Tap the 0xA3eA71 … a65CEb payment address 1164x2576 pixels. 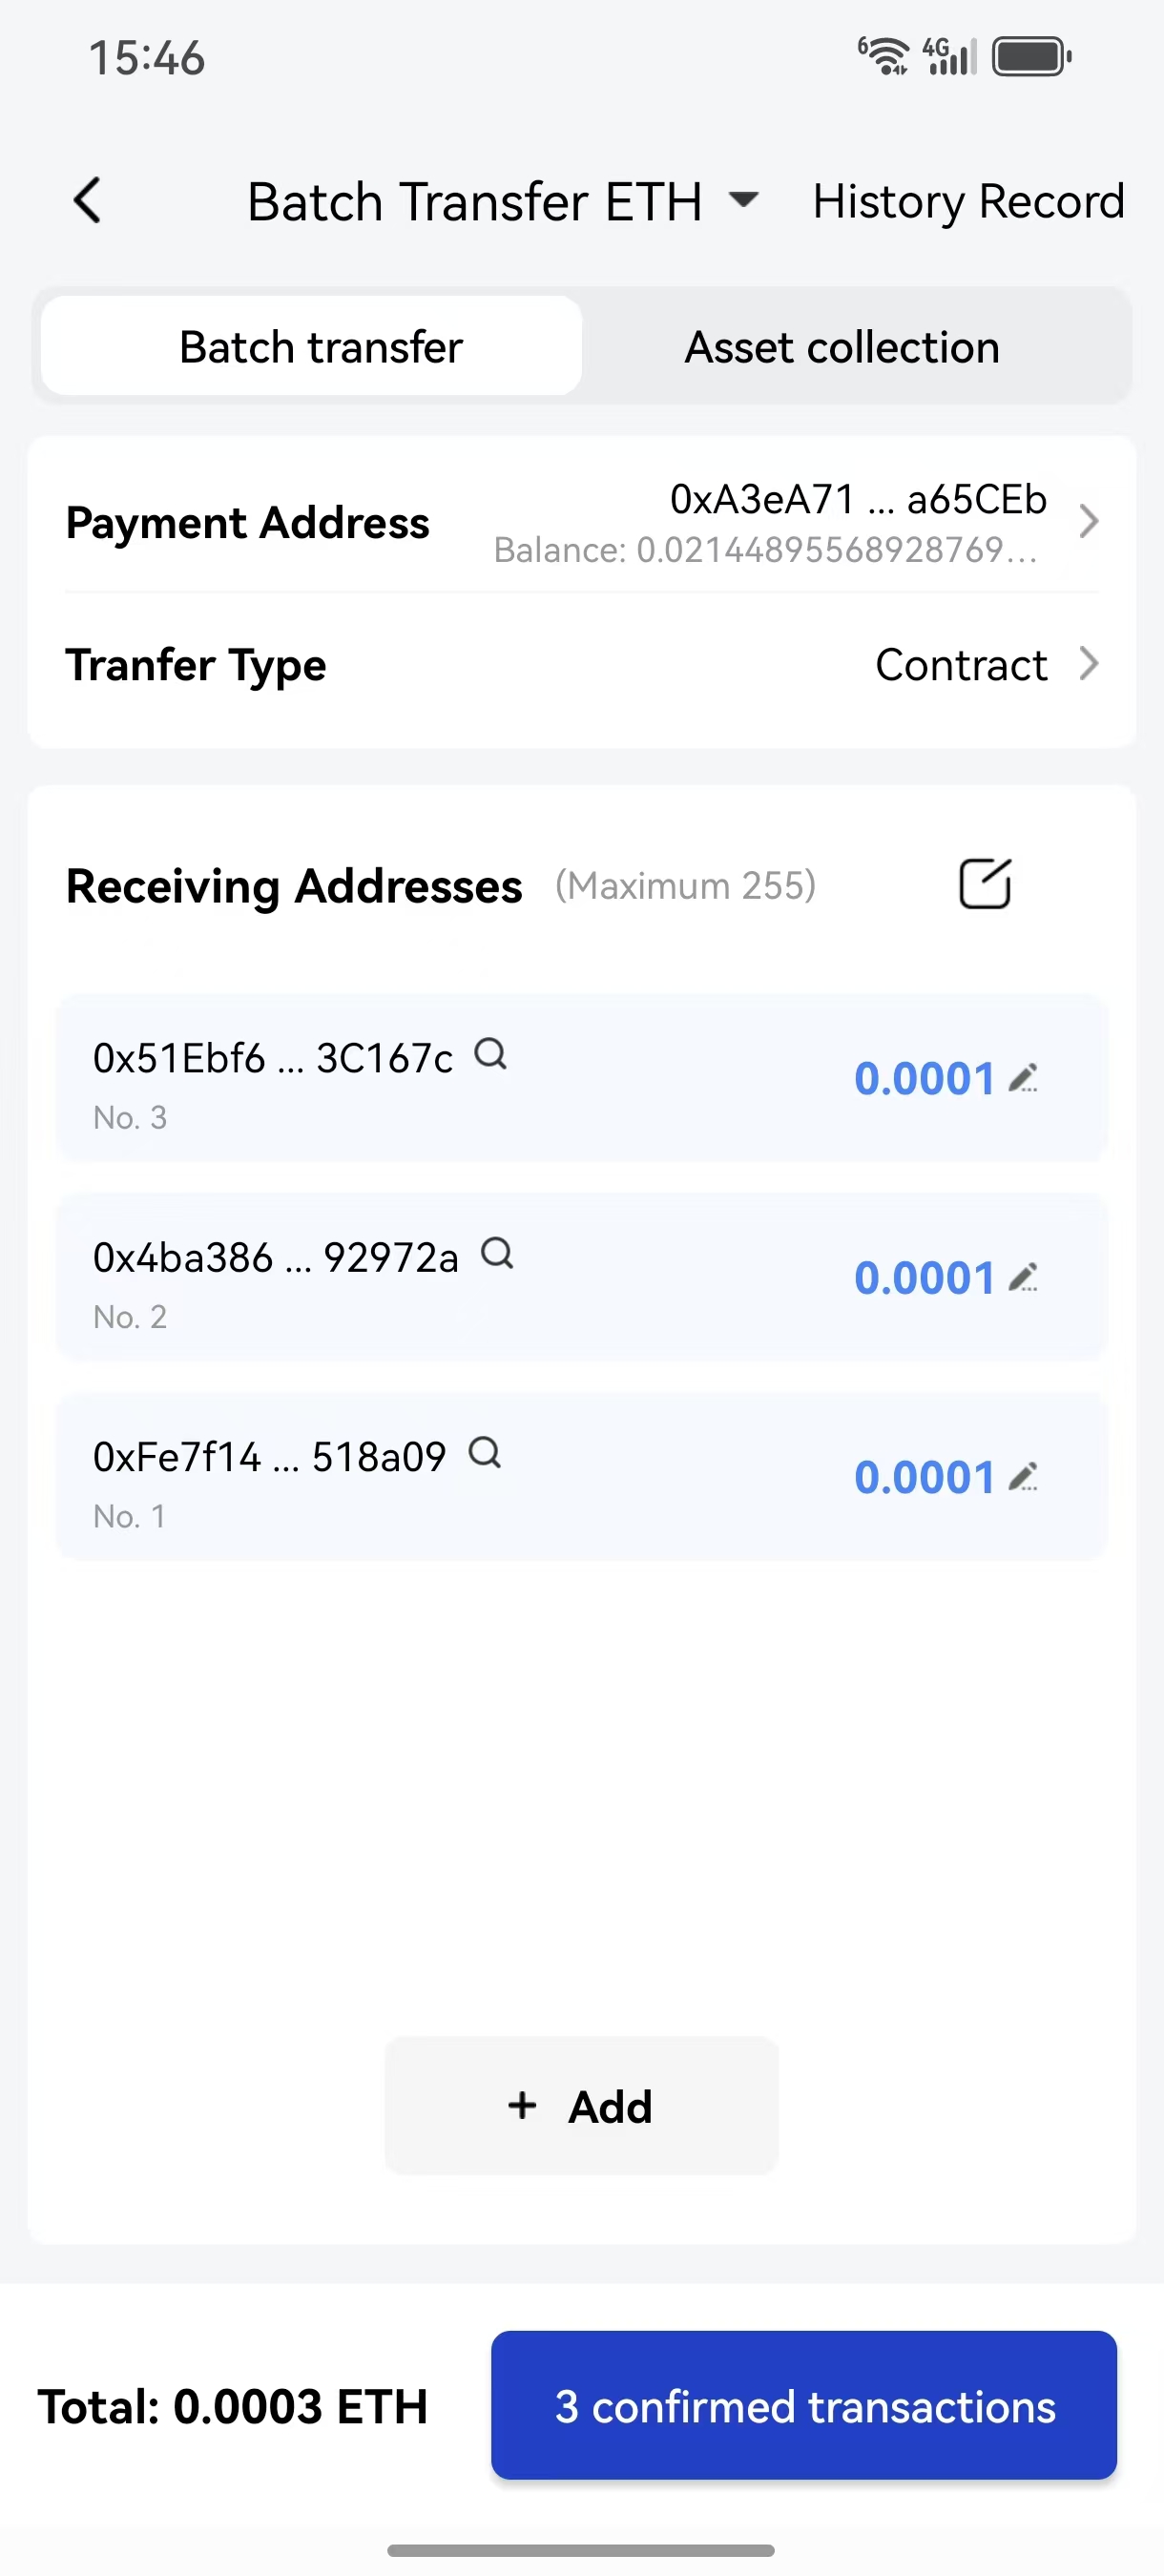click(858, 499)
